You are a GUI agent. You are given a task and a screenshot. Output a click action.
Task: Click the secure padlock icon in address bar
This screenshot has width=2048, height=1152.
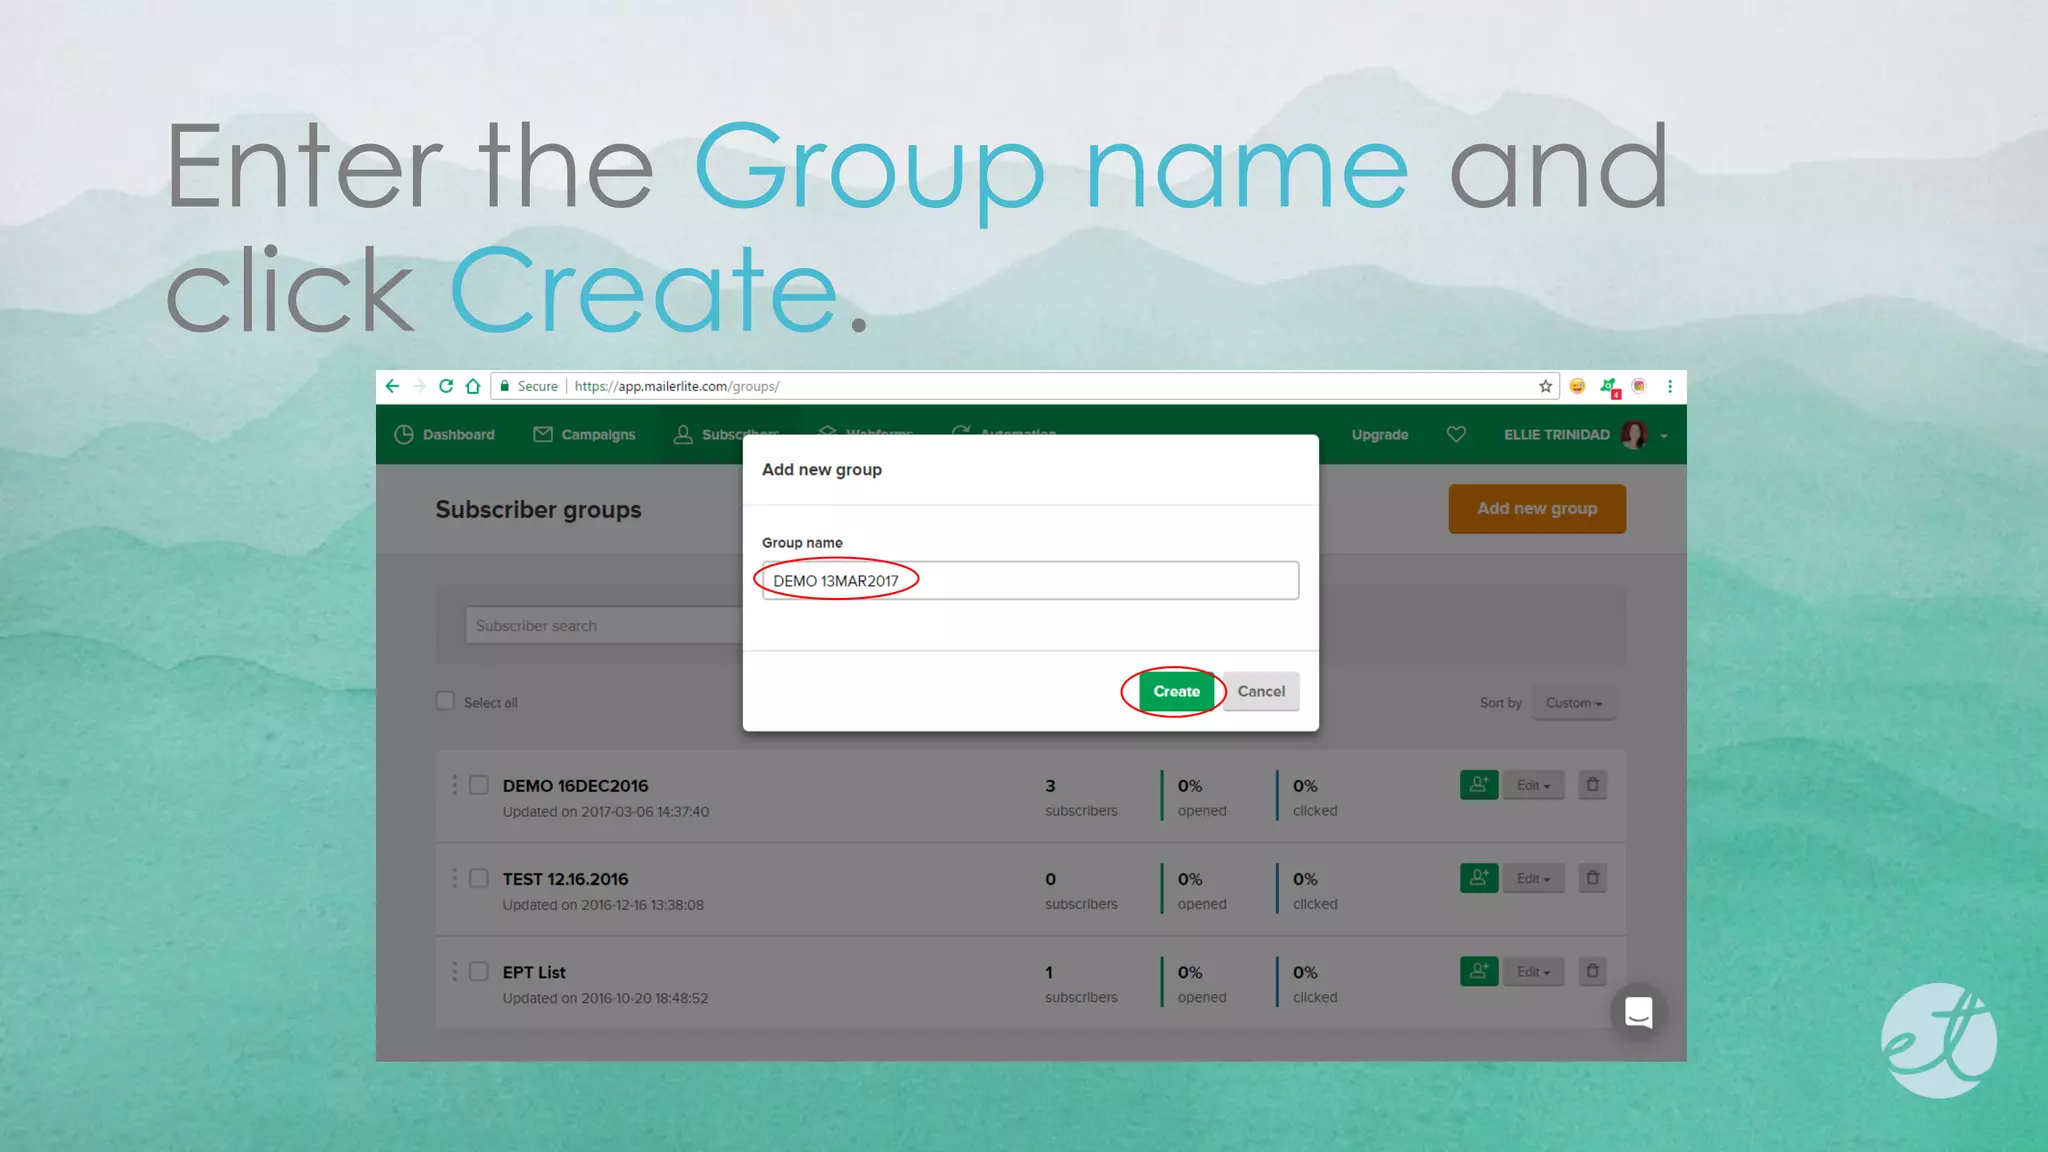pos(505,386)
